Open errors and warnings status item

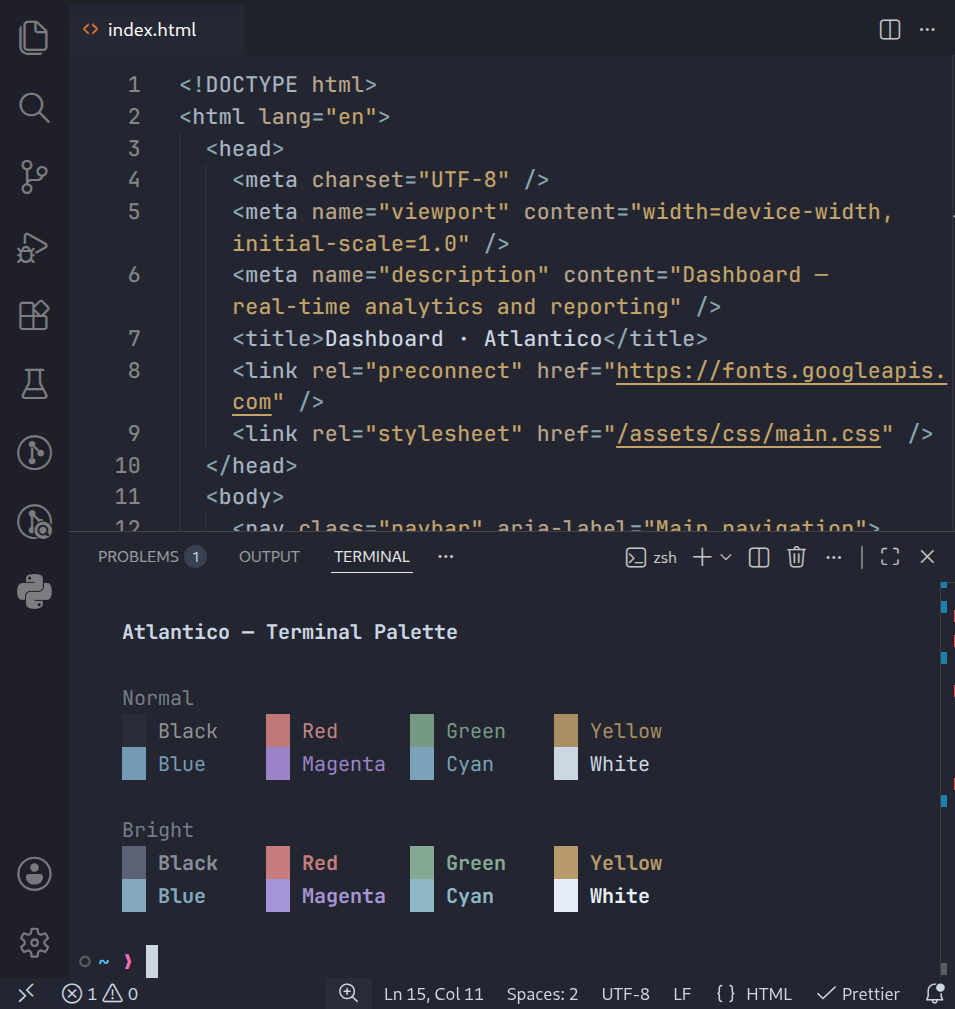coord(100,994)
